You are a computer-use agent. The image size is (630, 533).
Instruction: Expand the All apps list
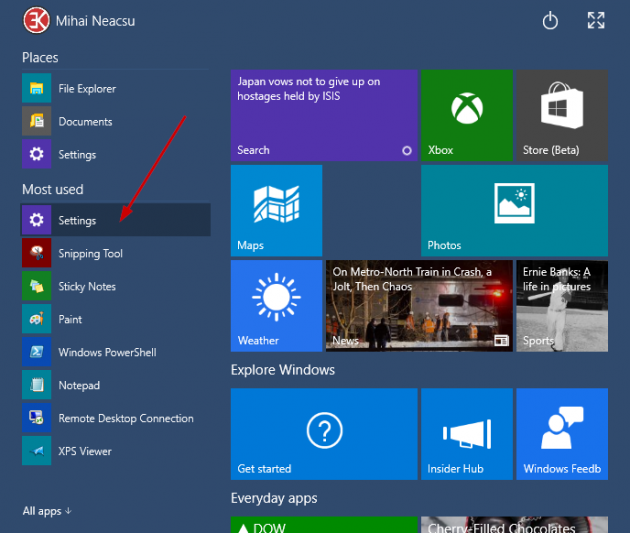(x=47, y=511)
